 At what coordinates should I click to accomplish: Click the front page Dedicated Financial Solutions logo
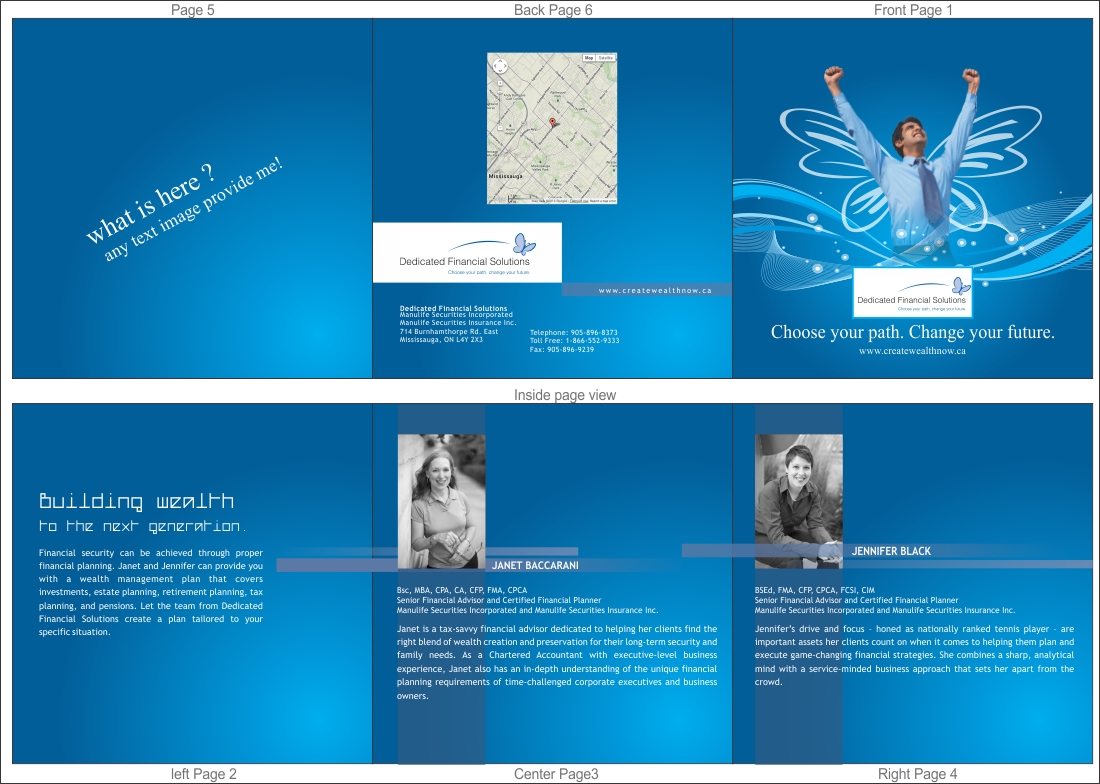tap(912, 292)
